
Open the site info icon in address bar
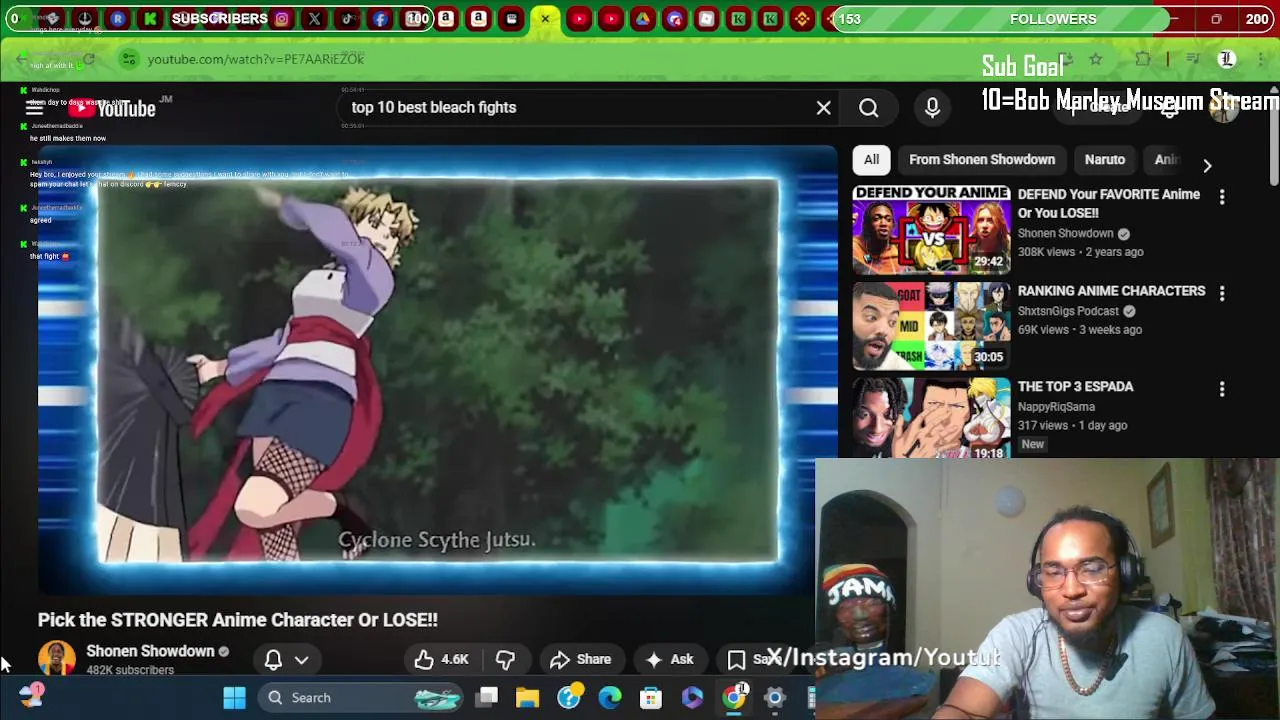click(129, 59)
